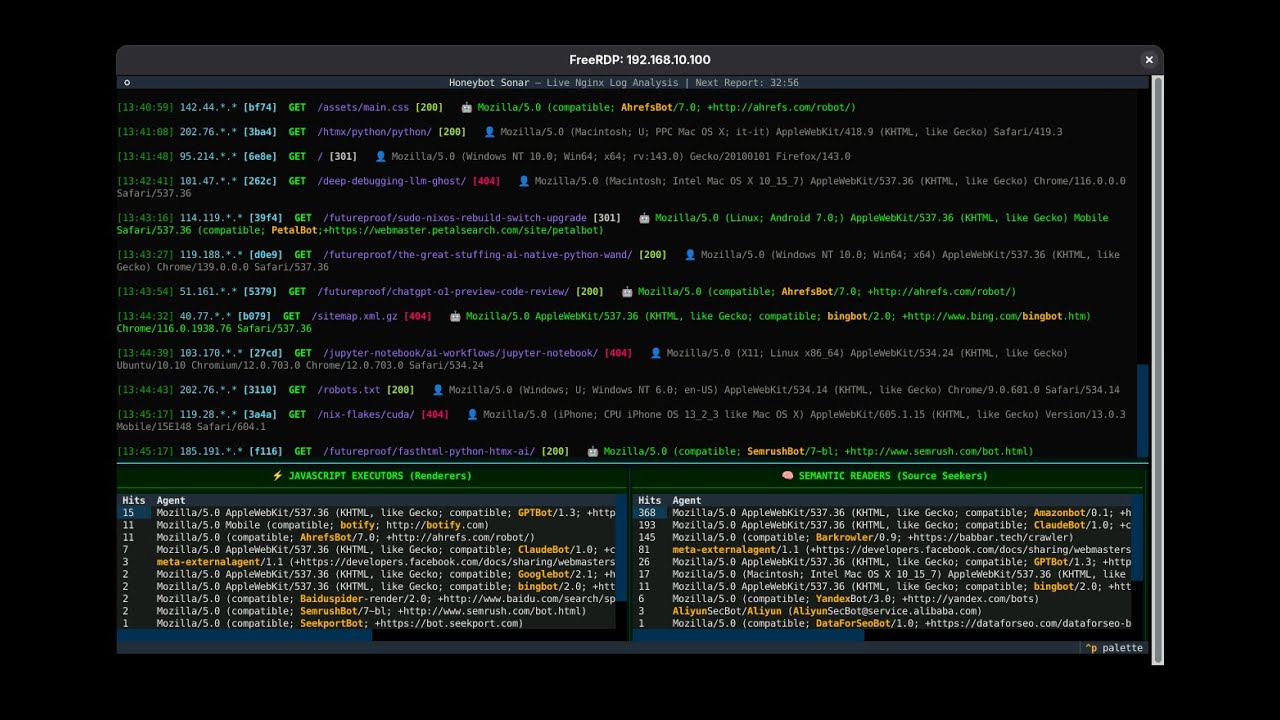Screen dimensions: 1280x720
Task: Open the ^p palette command in the footer
Action: point(1114,648)
